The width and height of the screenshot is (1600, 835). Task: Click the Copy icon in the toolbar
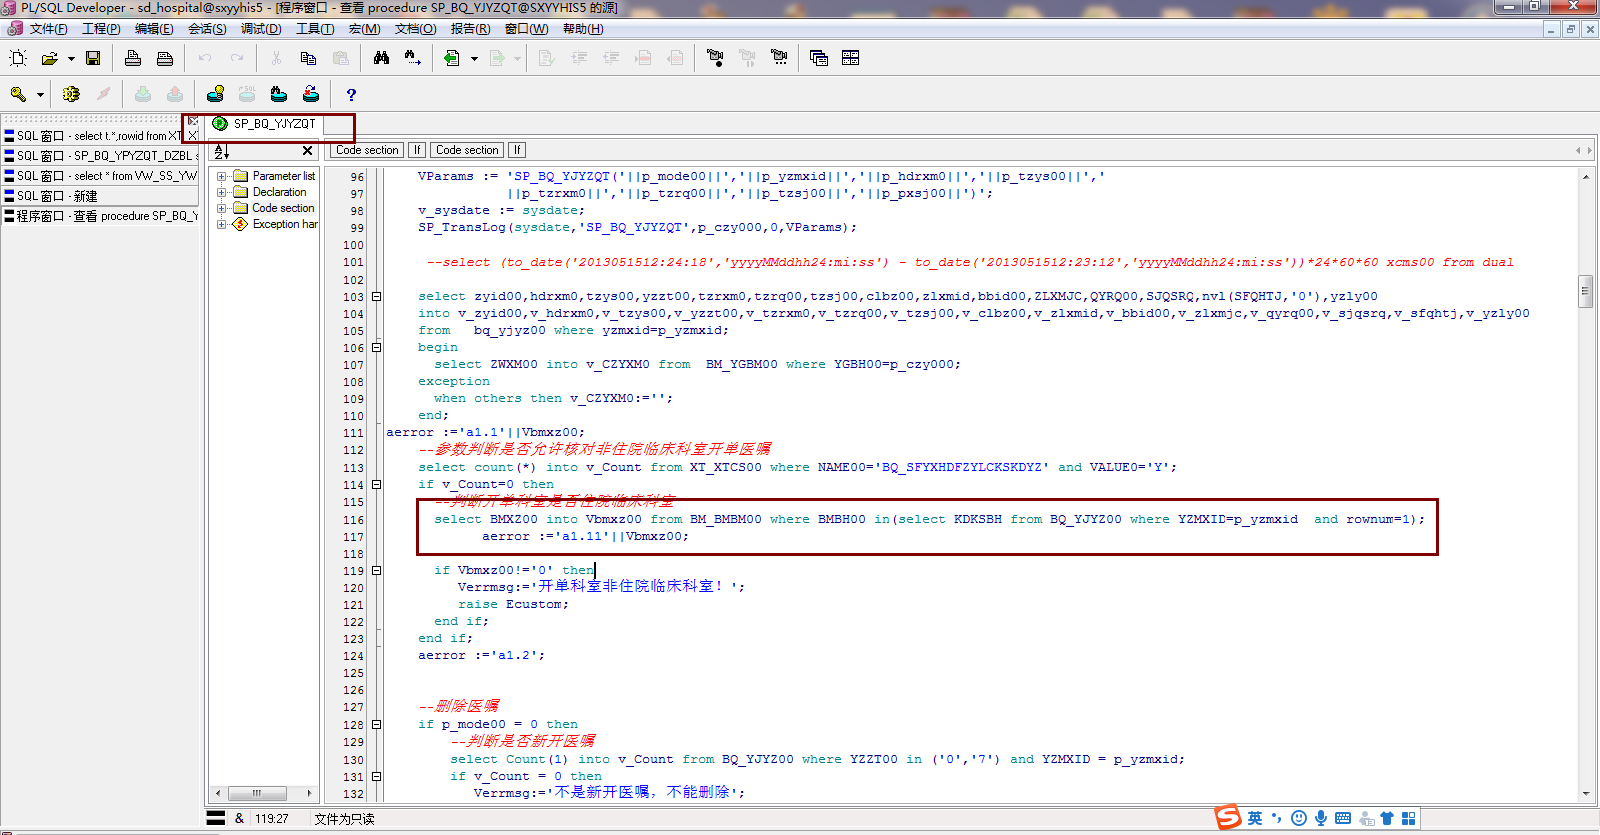308,58
